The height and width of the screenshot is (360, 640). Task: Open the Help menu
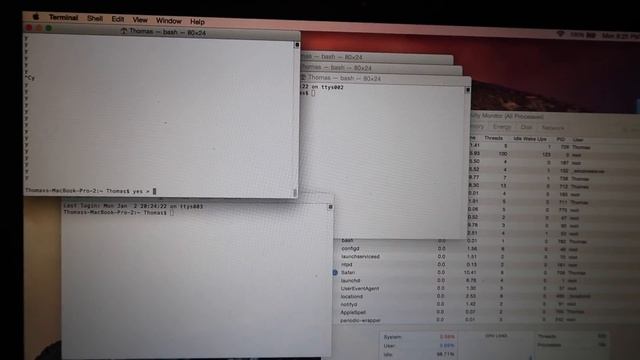[197, 22]
